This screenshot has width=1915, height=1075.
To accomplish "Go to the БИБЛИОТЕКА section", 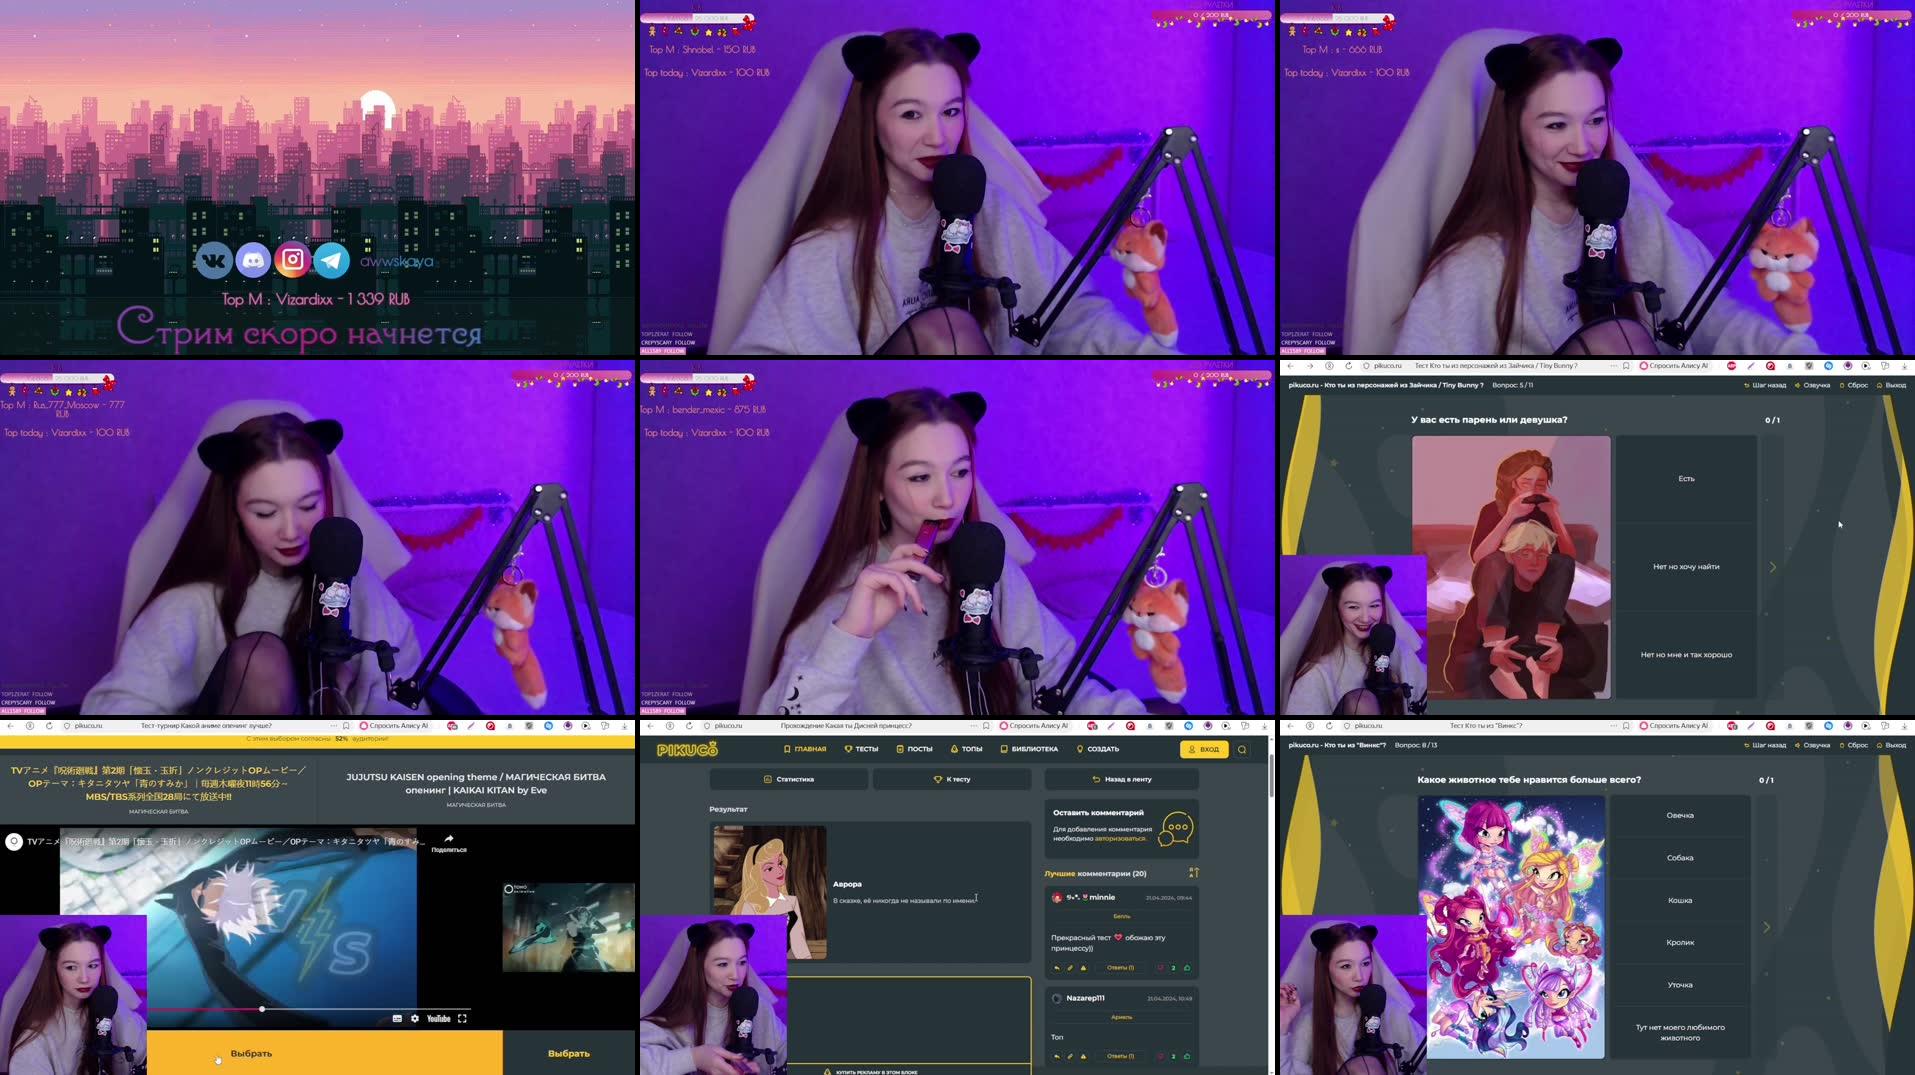I will tap(1034, 749).
